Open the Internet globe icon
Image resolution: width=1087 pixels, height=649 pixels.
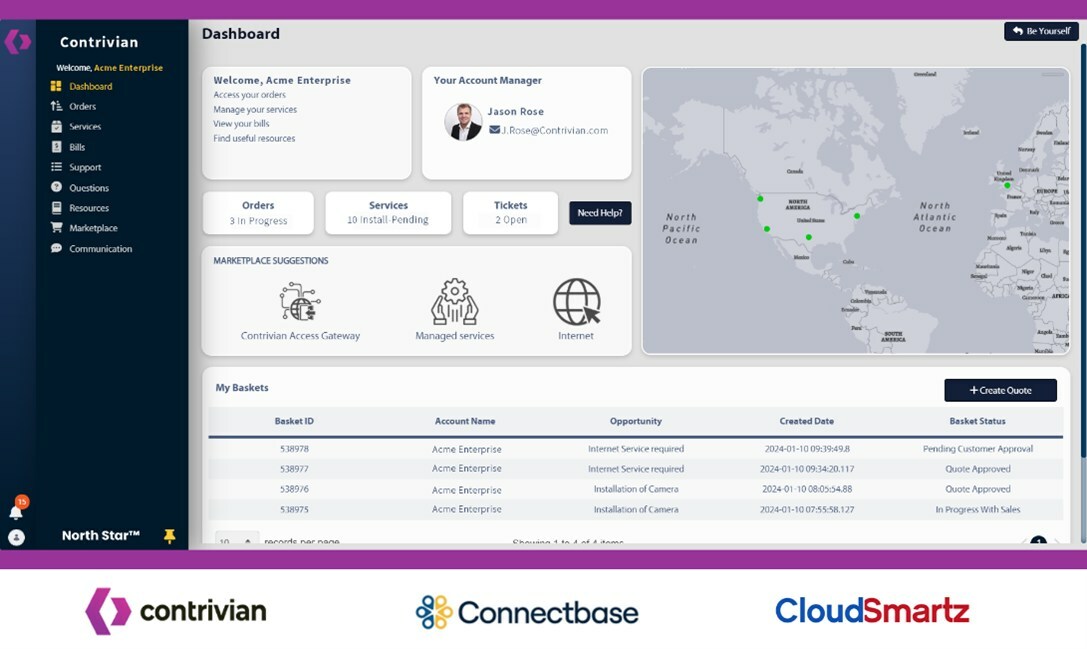coord(576,302)
